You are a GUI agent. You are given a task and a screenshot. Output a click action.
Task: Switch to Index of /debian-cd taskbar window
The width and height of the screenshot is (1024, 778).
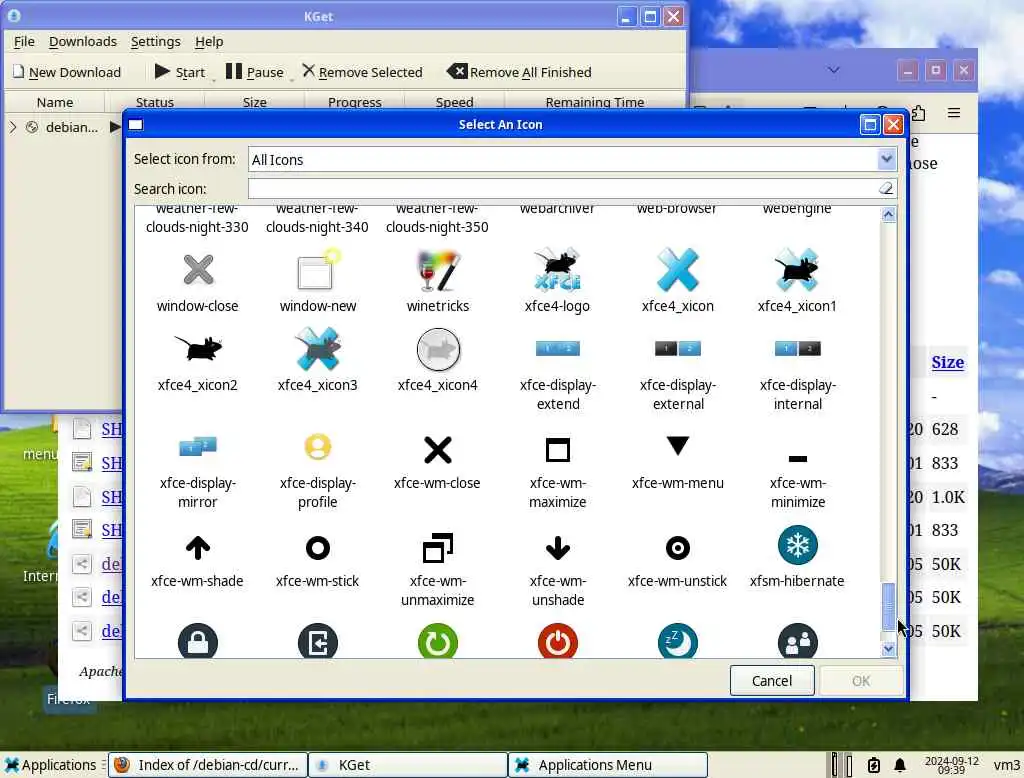tap(206, 765)
